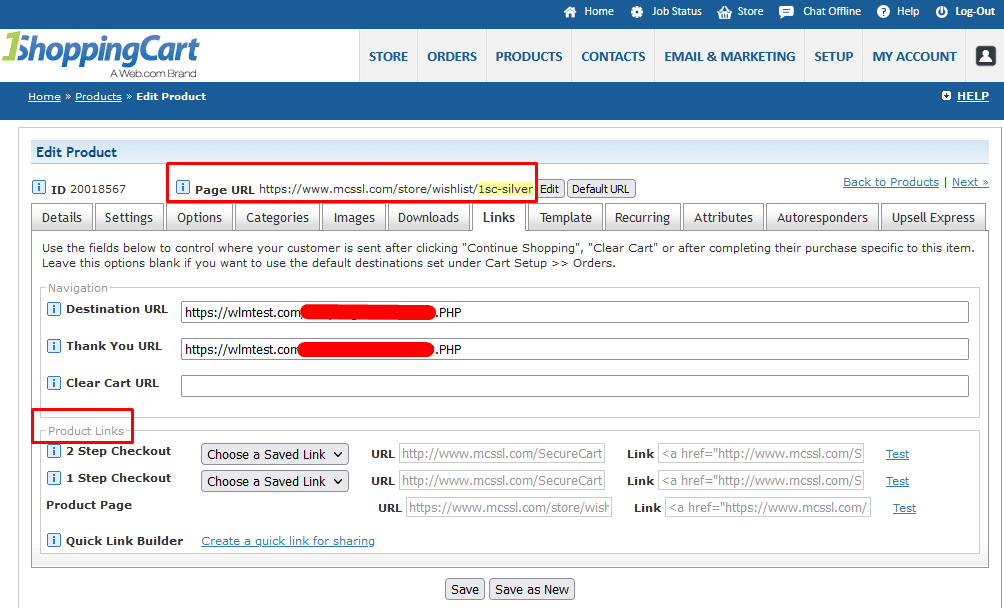Click the 1ShoppingCart logo
The image size is (1004, 608).
[101, 54]
